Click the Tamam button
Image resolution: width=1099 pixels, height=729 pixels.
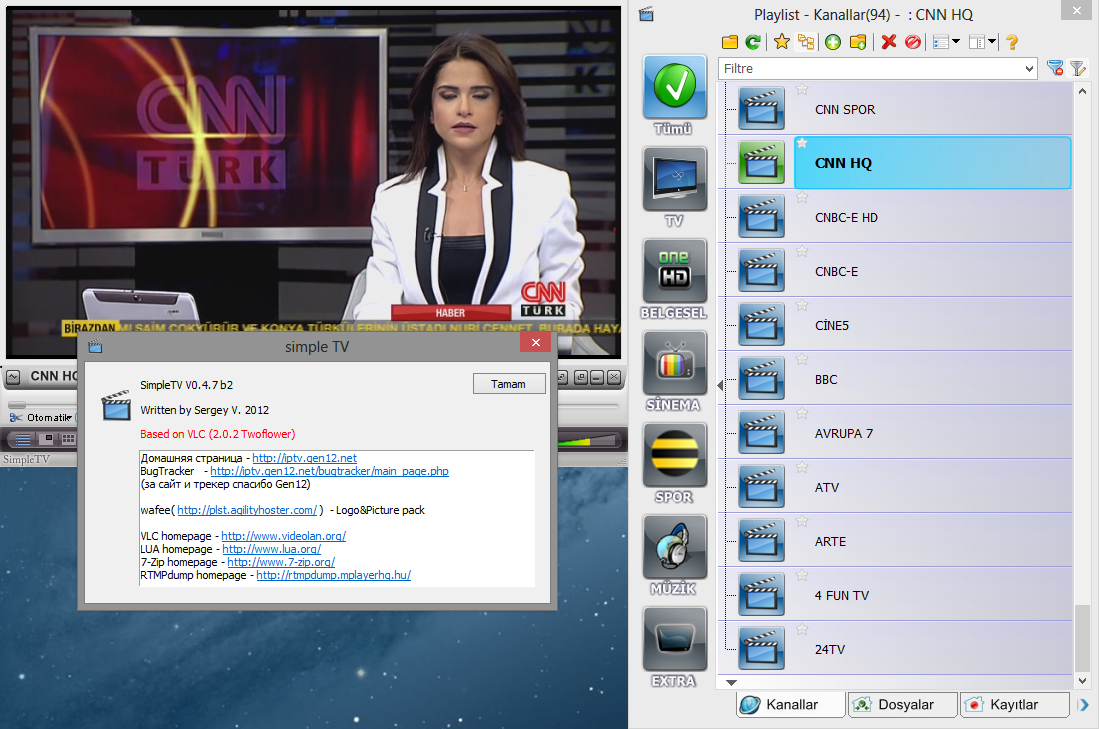[x=509, y=383]
